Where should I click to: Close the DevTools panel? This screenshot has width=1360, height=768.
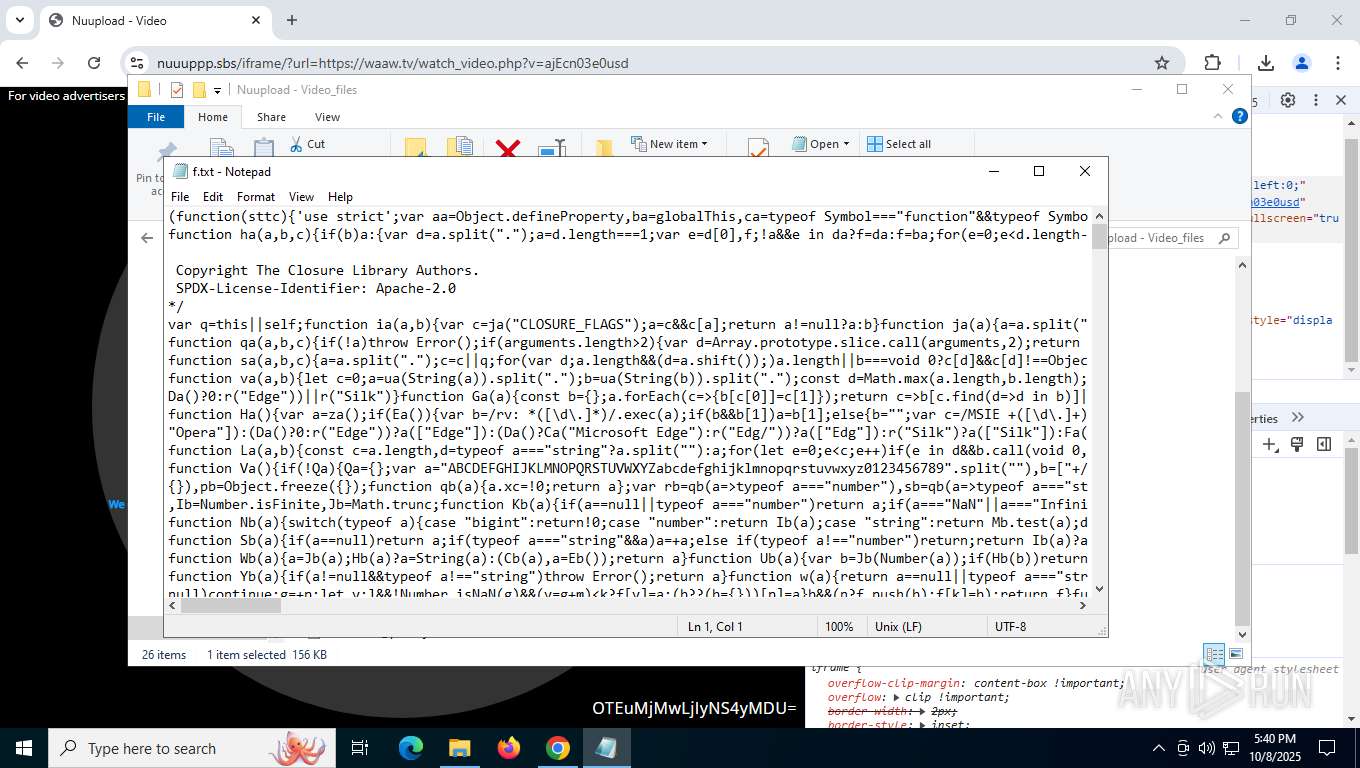click(1342, 100)
